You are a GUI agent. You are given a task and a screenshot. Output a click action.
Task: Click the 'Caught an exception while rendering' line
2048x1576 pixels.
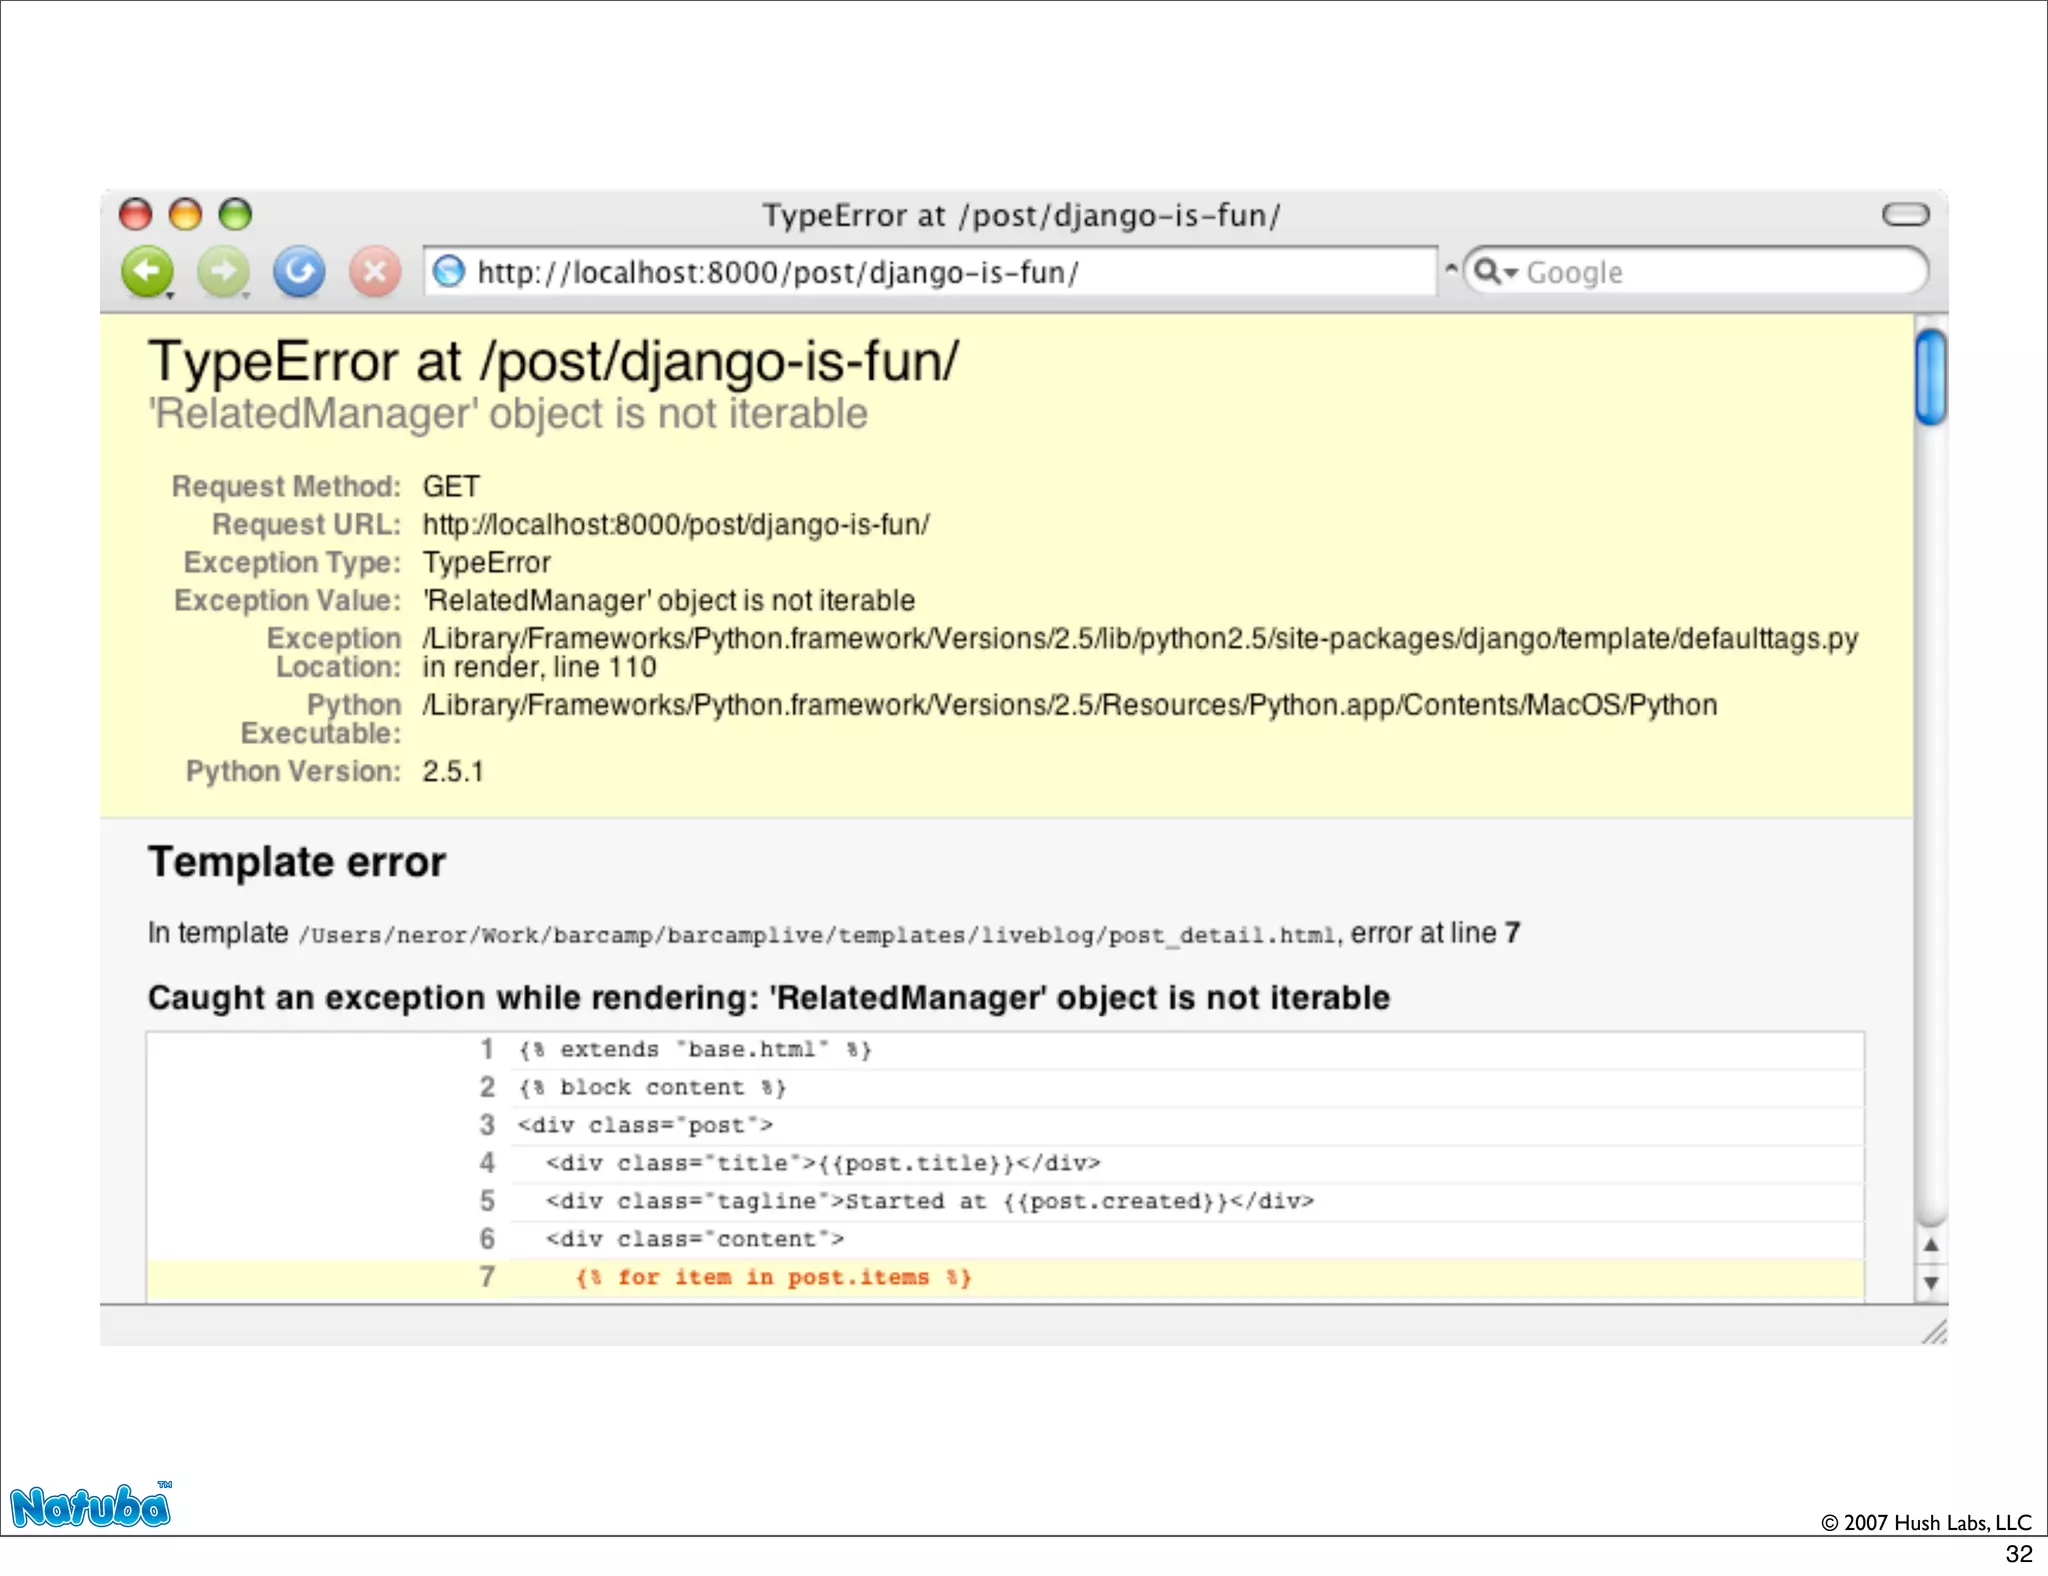click(769, 997)
